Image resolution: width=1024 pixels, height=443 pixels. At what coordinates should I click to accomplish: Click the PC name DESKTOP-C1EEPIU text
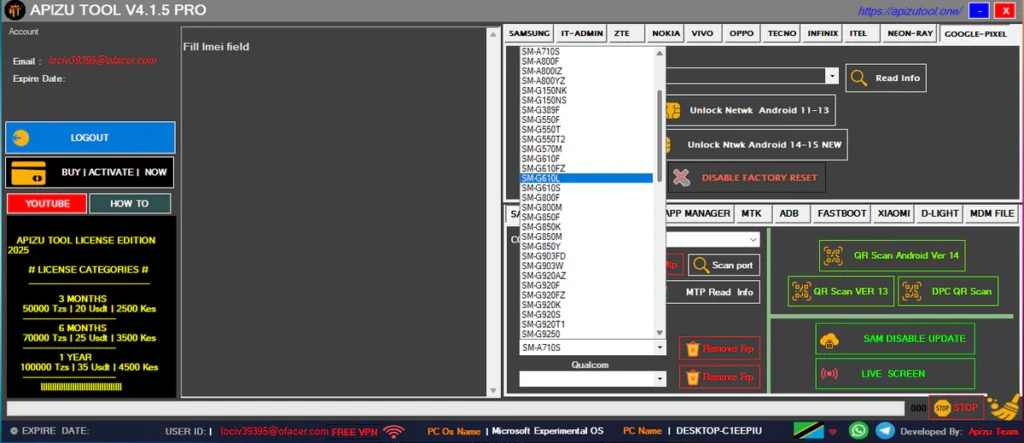(719, 431)
